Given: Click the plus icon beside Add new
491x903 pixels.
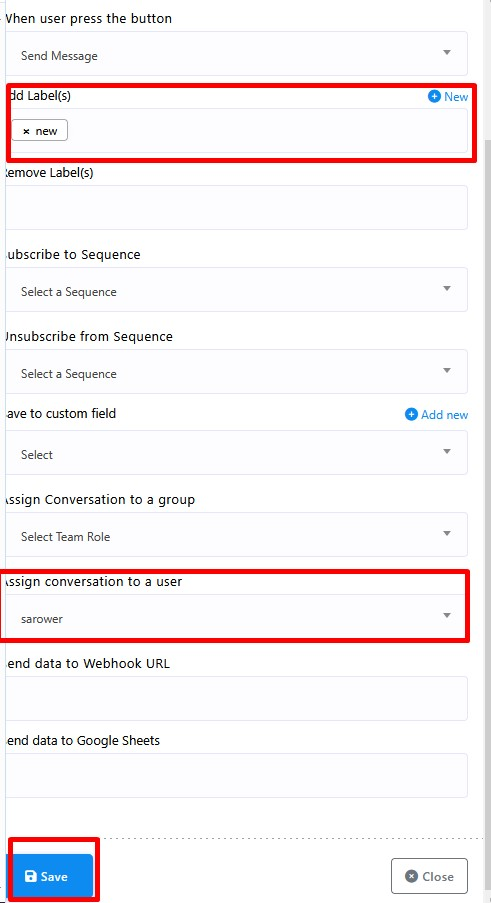Looking at the screenshot, I should [x=411, y=415].
